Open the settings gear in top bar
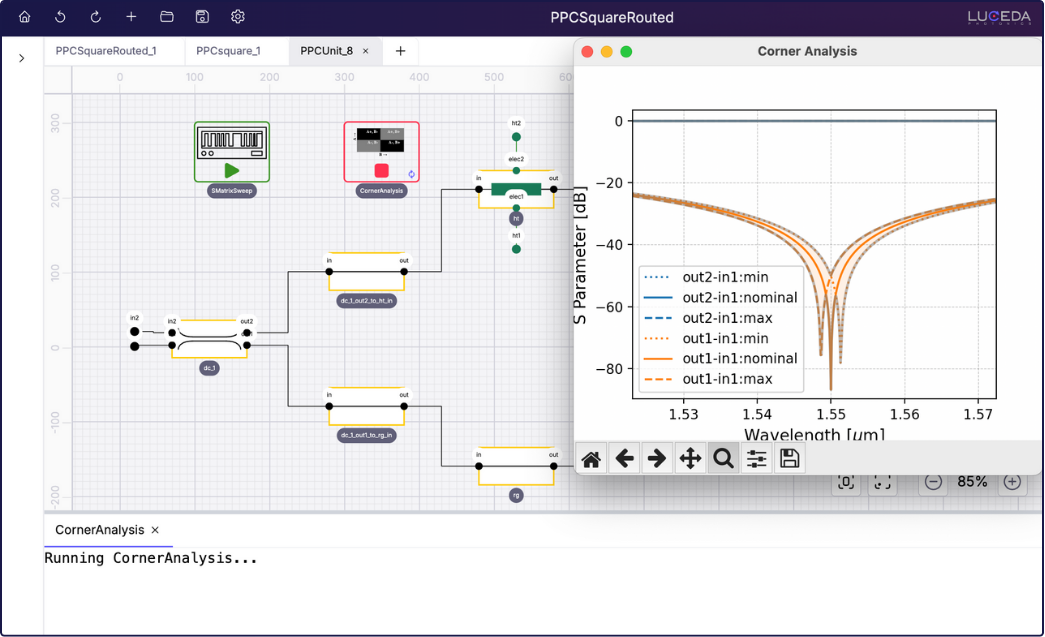The image size is (1045, 637). tap(238, 17)
